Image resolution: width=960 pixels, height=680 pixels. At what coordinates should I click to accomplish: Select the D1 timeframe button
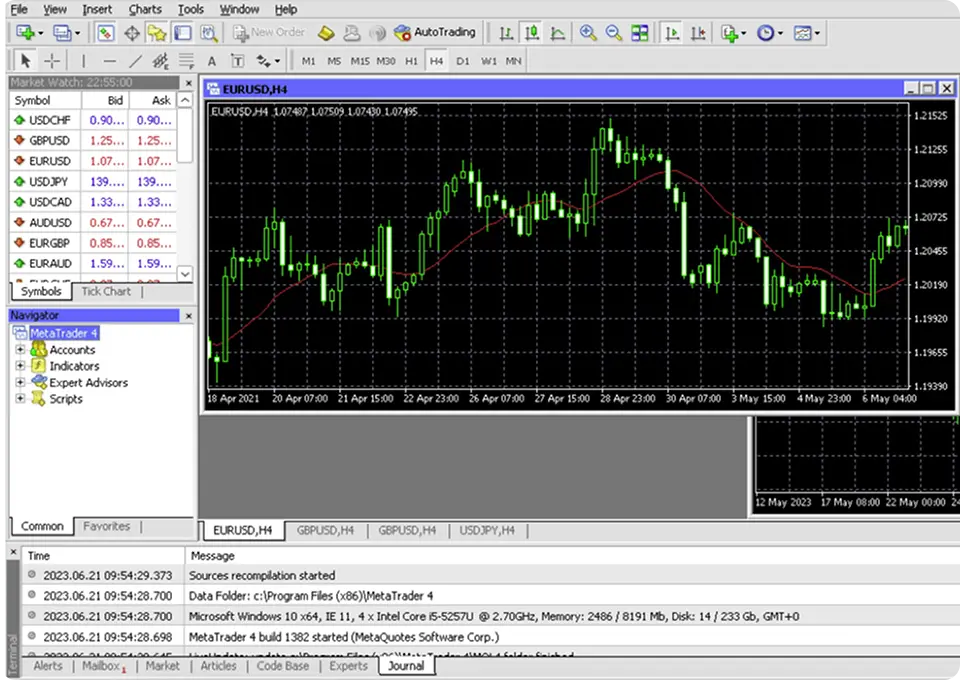tap(462, 61)
